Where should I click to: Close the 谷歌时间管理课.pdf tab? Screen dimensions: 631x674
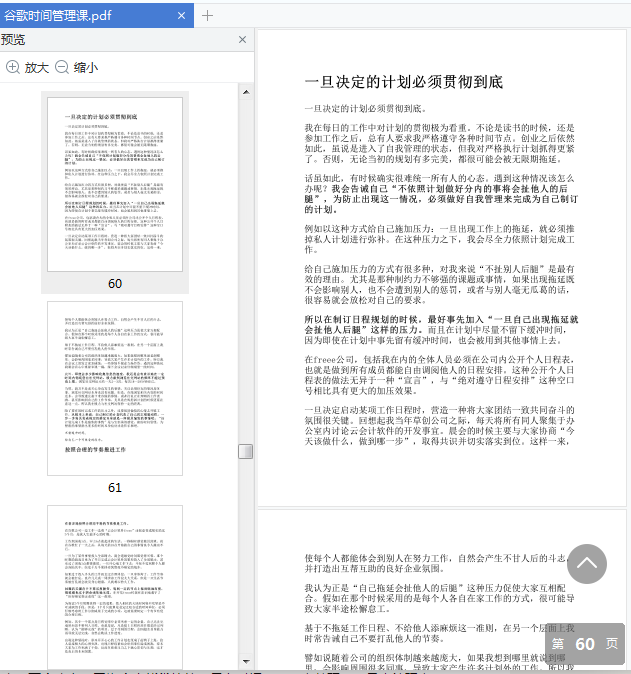click(181, 16)
